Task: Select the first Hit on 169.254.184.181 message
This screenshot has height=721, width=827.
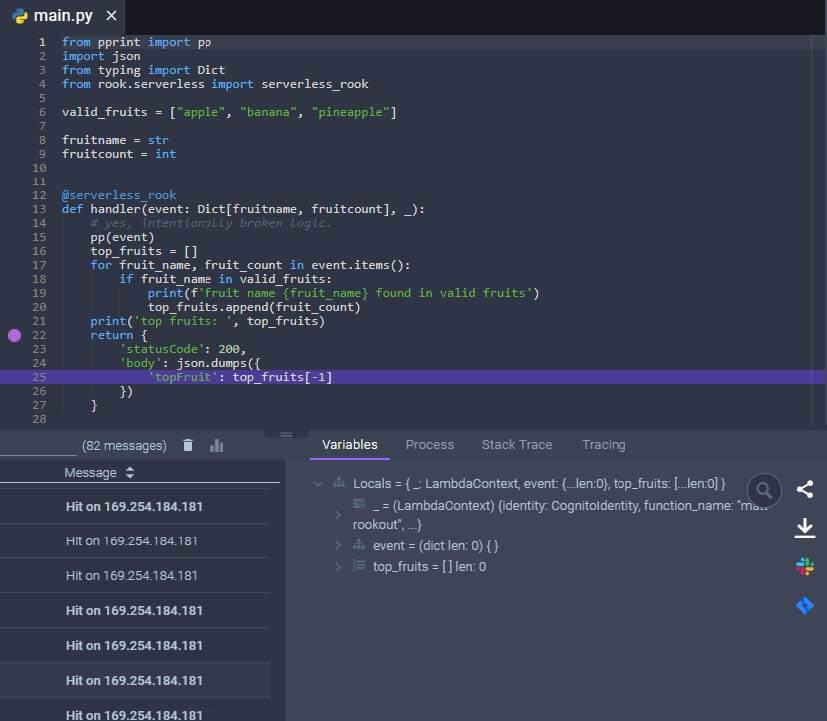Action: [134, 507]
